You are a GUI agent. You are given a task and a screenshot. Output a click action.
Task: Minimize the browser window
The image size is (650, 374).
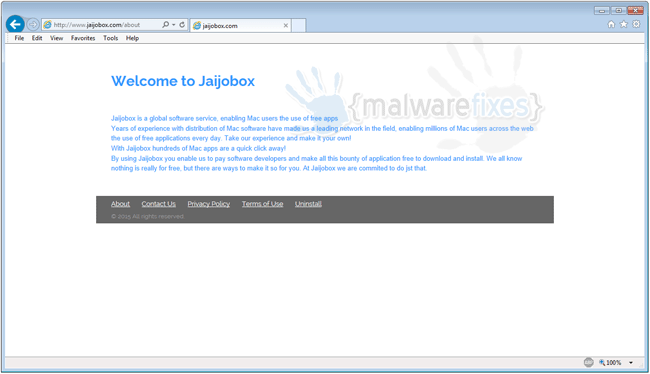point(601,11)
